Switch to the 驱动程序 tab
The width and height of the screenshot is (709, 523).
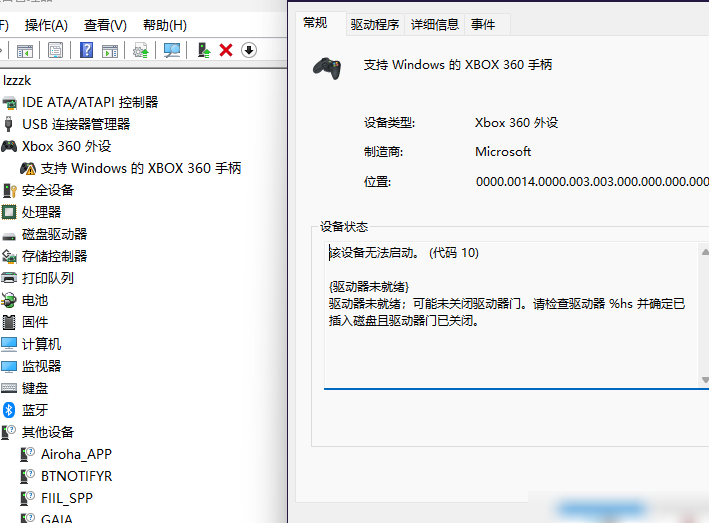tap(375, 24)
